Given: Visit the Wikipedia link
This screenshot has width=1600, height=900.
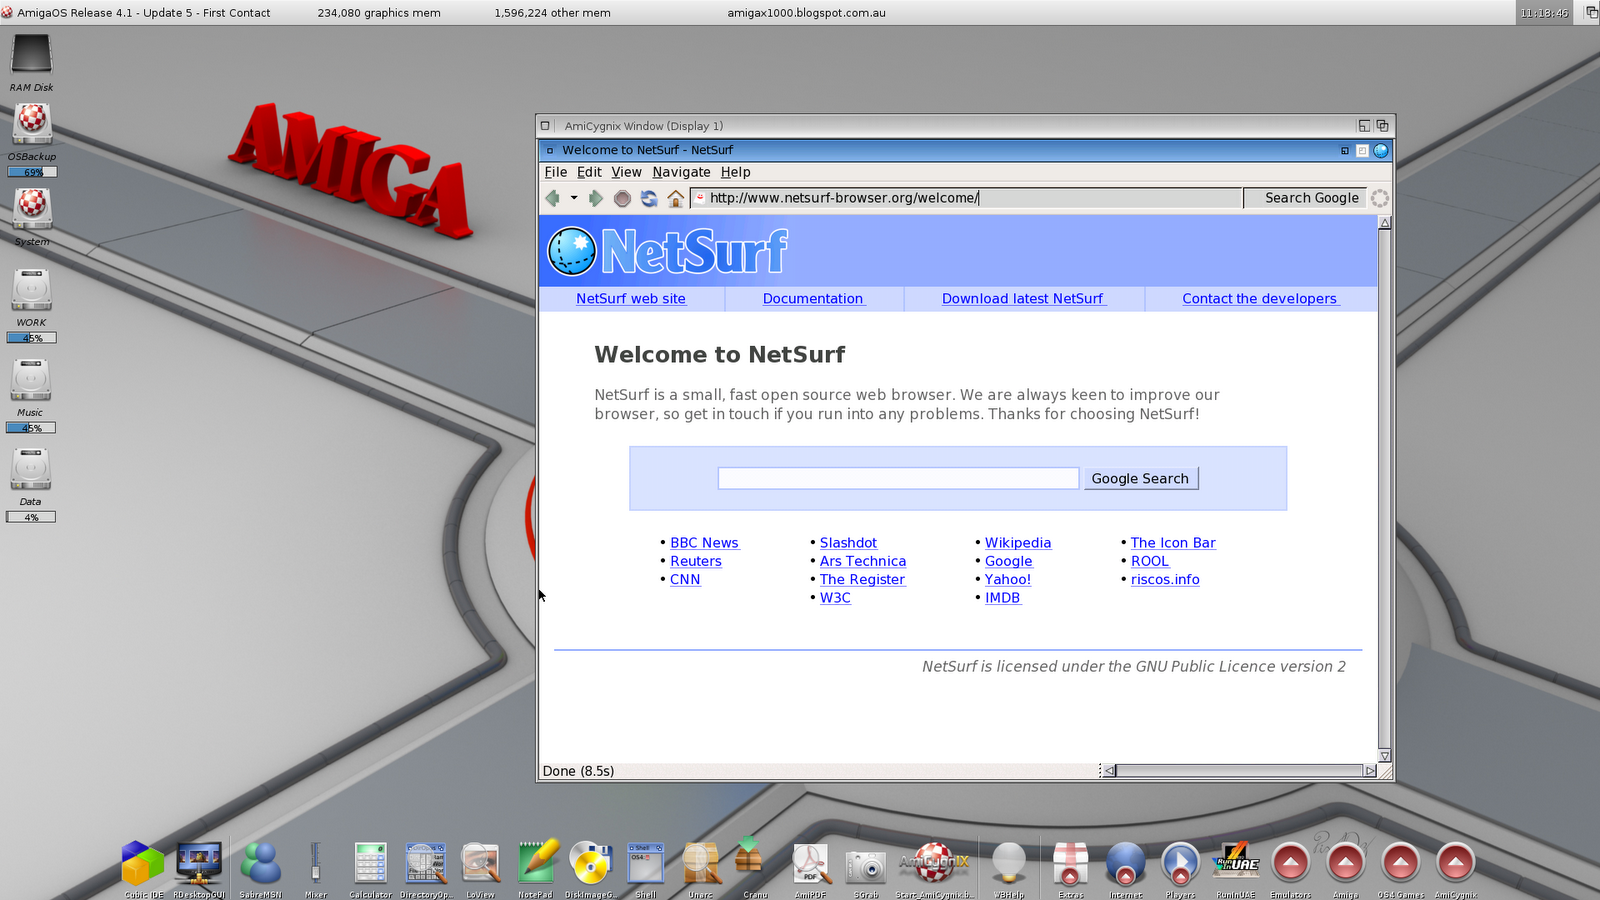Looking at the screenshot, I should tap(1018, 543).
